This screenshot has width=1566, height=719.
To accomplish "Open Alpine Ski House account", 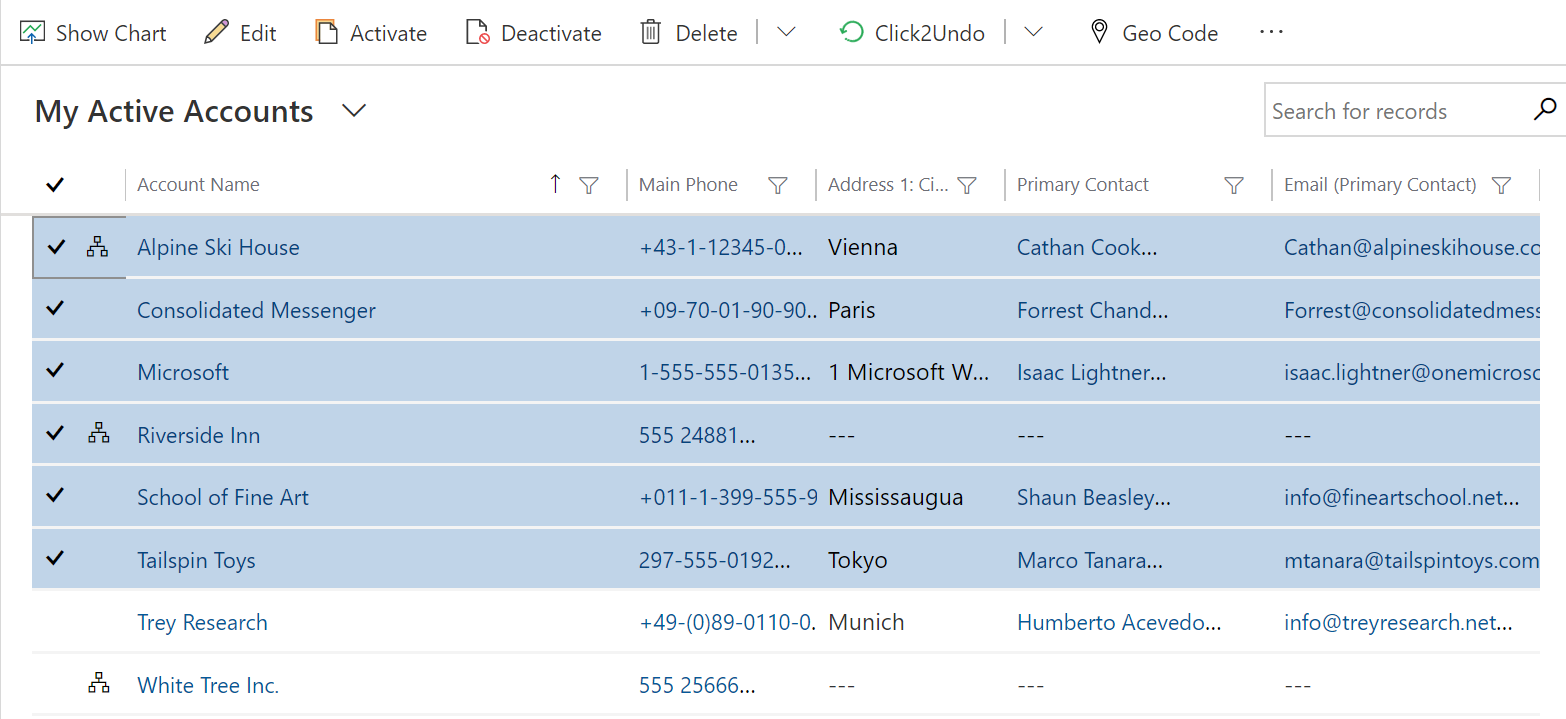I will tap(218, 247).
